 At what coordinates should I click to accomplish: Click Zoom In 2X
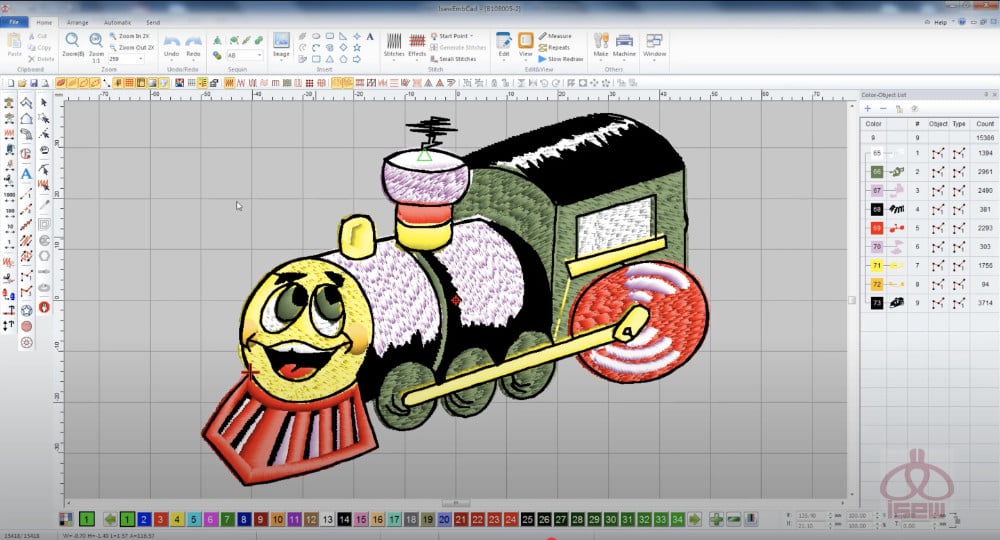pos(129,36)
